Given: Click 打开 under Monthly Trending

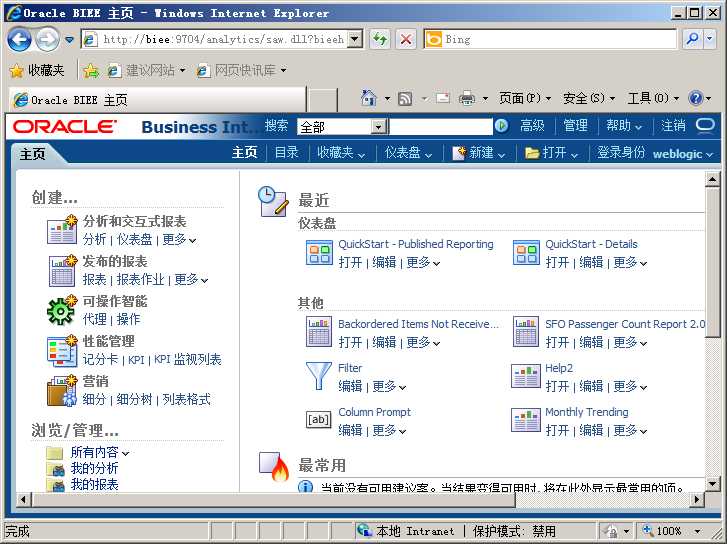Looking at the screenshot, I should click(557, 430).
